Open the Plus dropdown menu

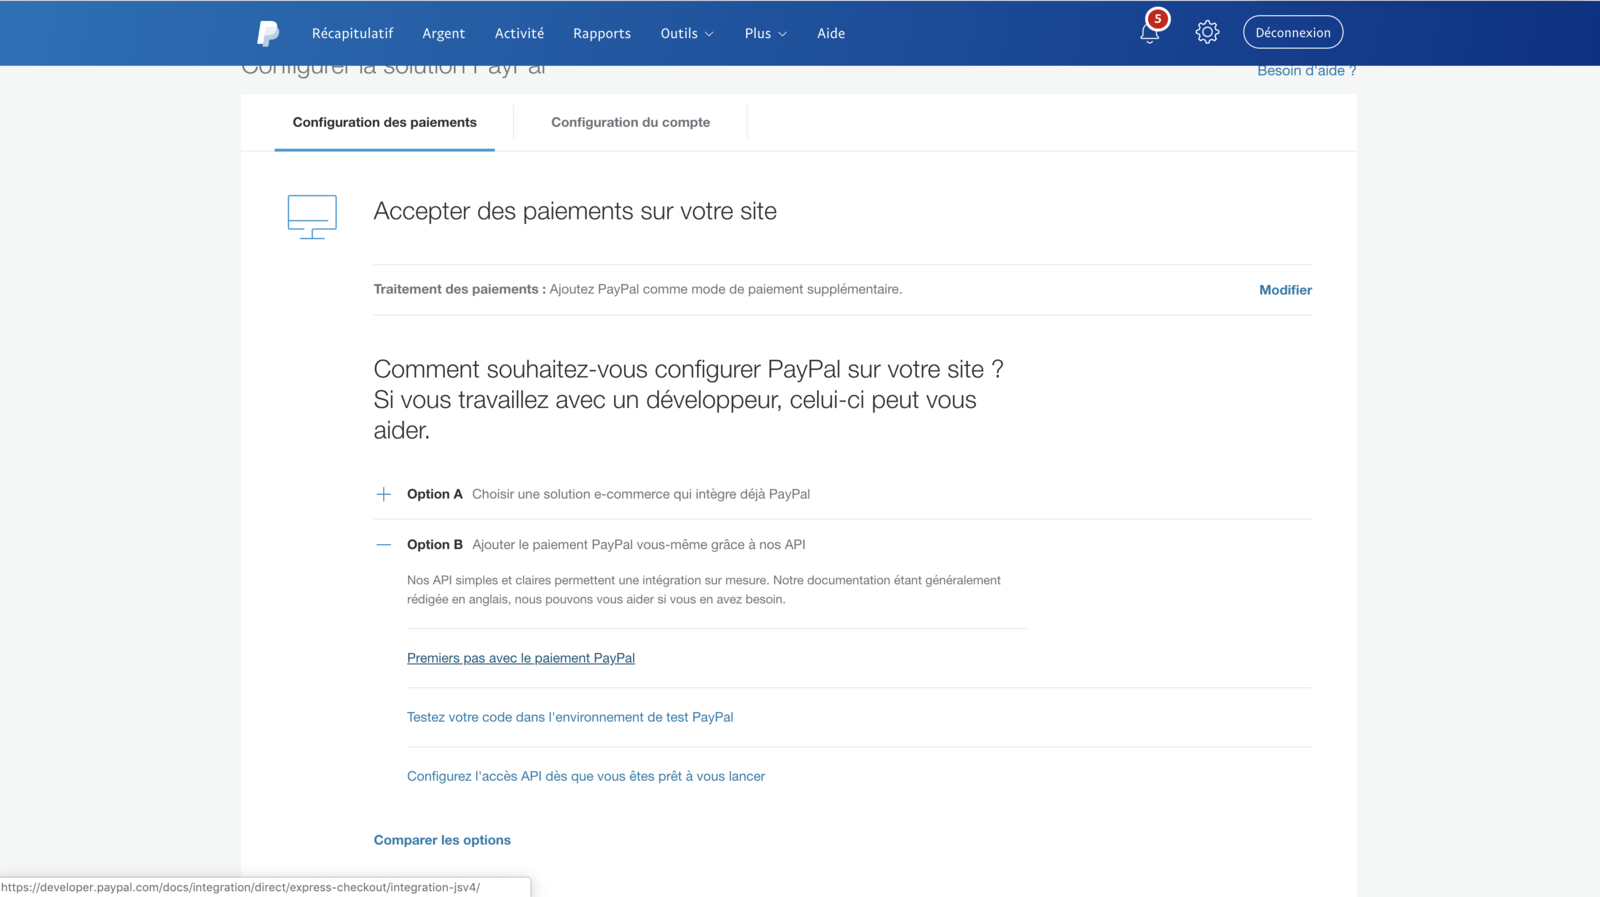[765, 33]
